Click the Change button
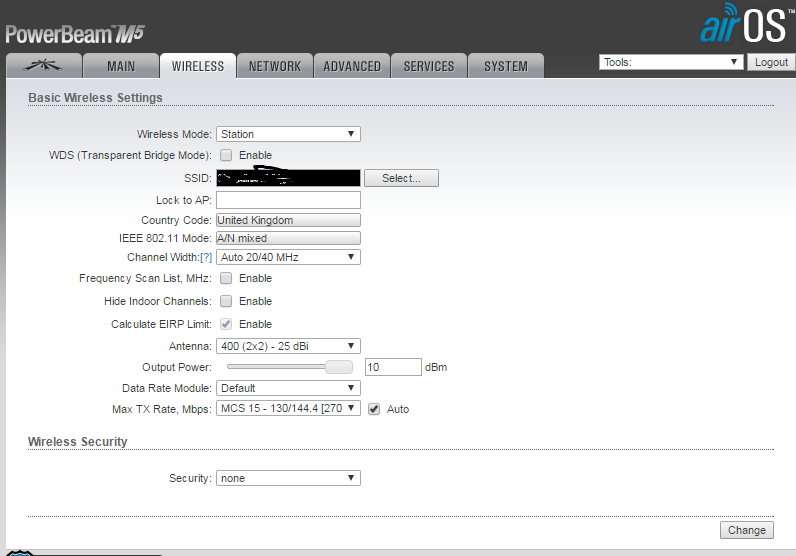The height and width of the screenshot is (556, 796). click(747, 530)
